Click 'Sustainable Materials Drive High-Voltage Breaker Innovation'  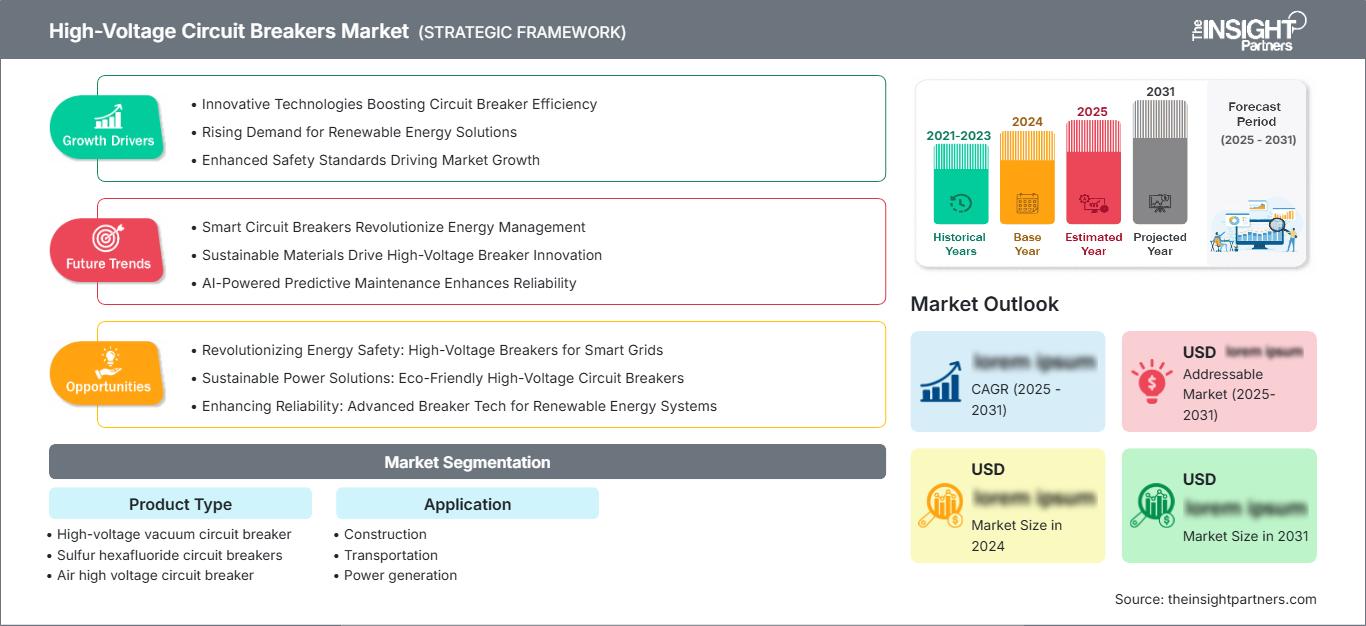(x=401, y=255)
